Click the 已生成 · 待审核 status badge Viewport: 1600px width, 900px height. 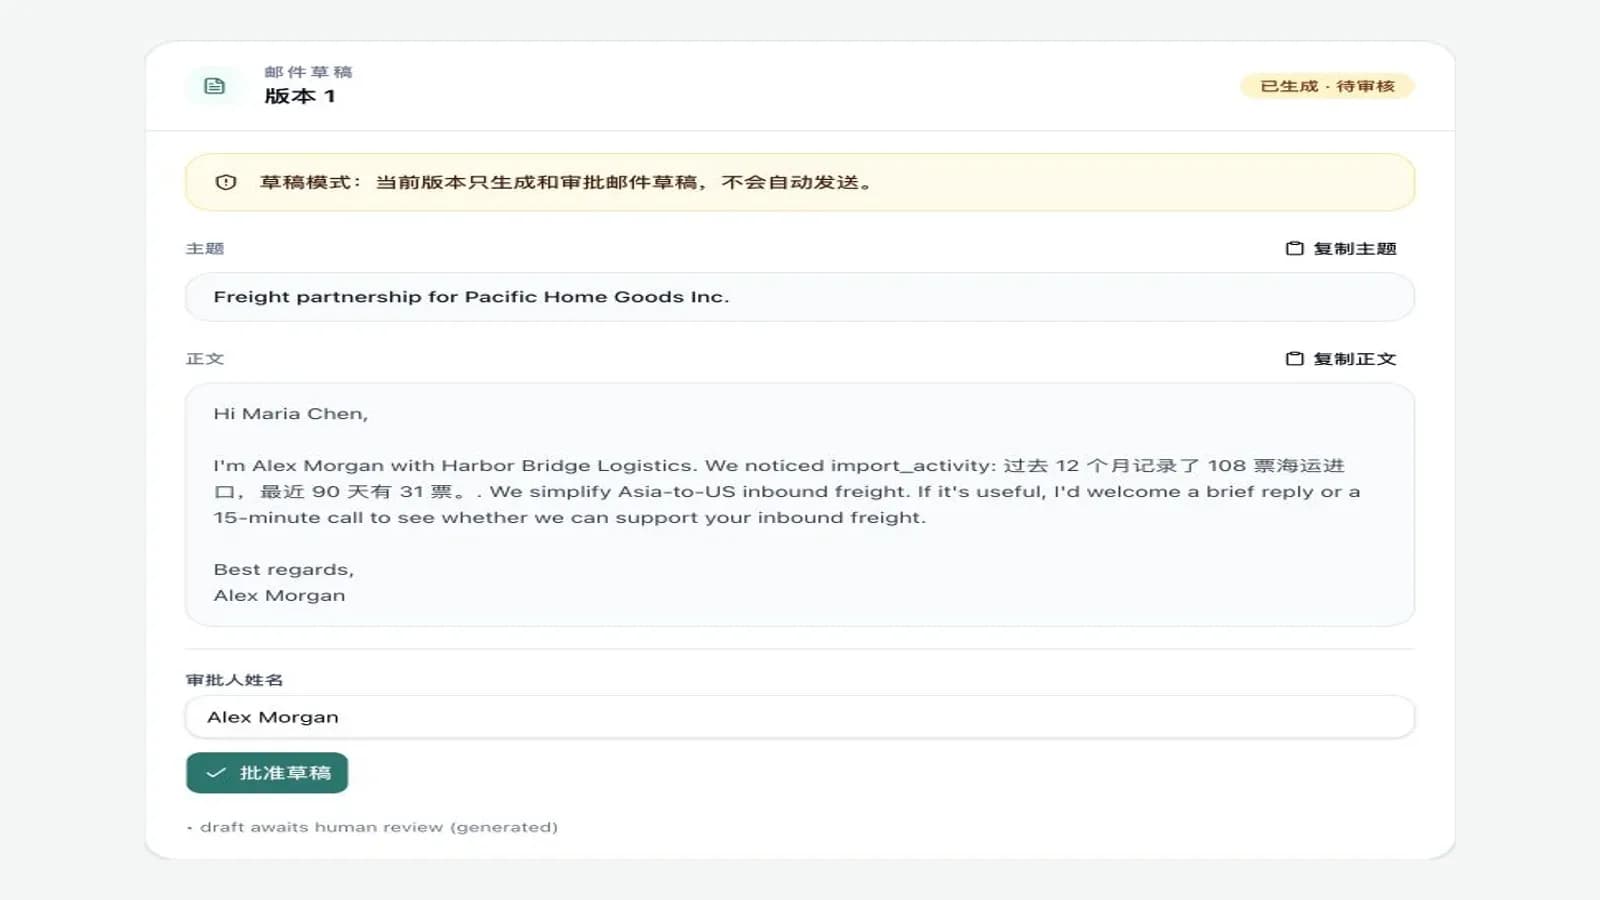coord(1327,86)
